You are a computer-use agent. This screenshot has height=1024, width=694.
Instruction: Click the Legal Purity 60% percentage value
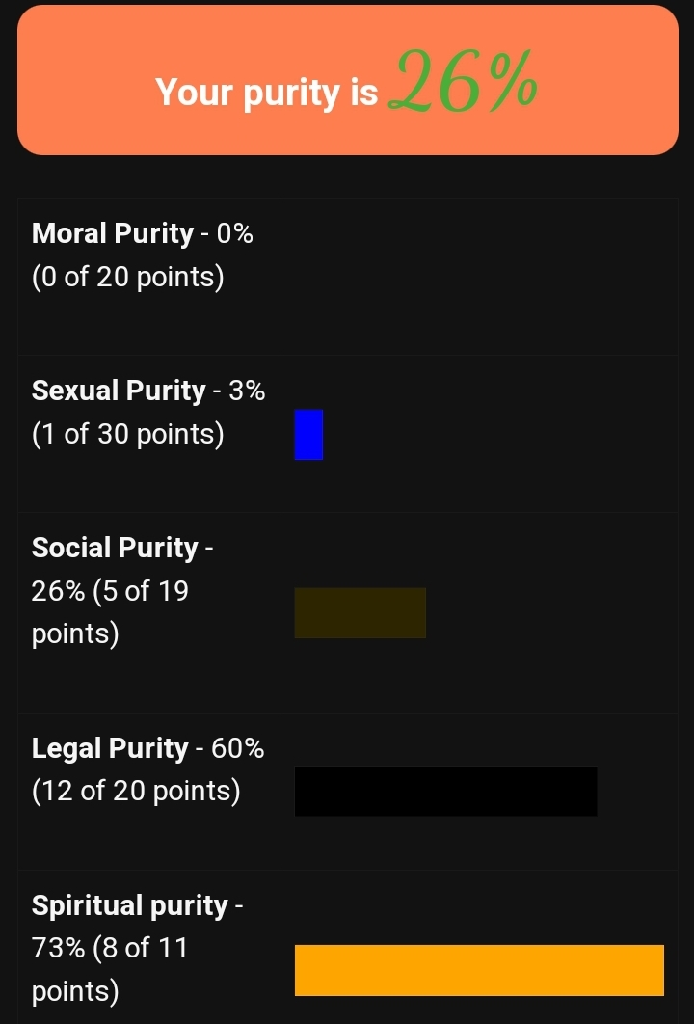click(238, 748)
